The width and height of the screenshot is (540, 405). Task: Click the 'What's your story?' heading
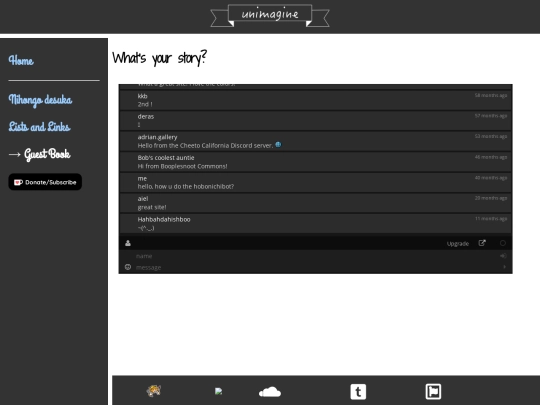(159, 58)
